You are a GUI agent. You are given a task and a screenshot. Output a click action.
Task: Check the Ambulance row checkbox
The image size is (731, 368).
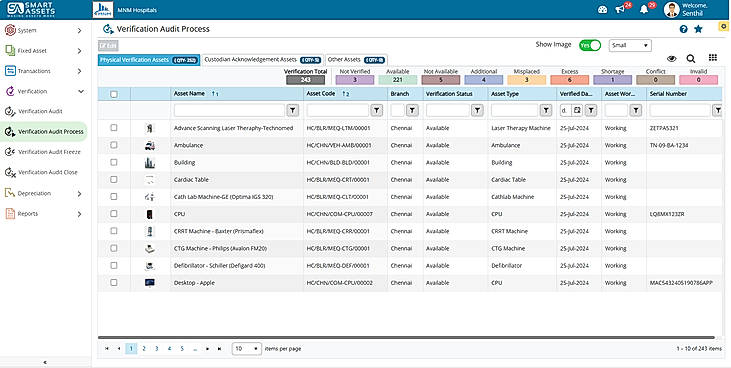coord(114,145)
